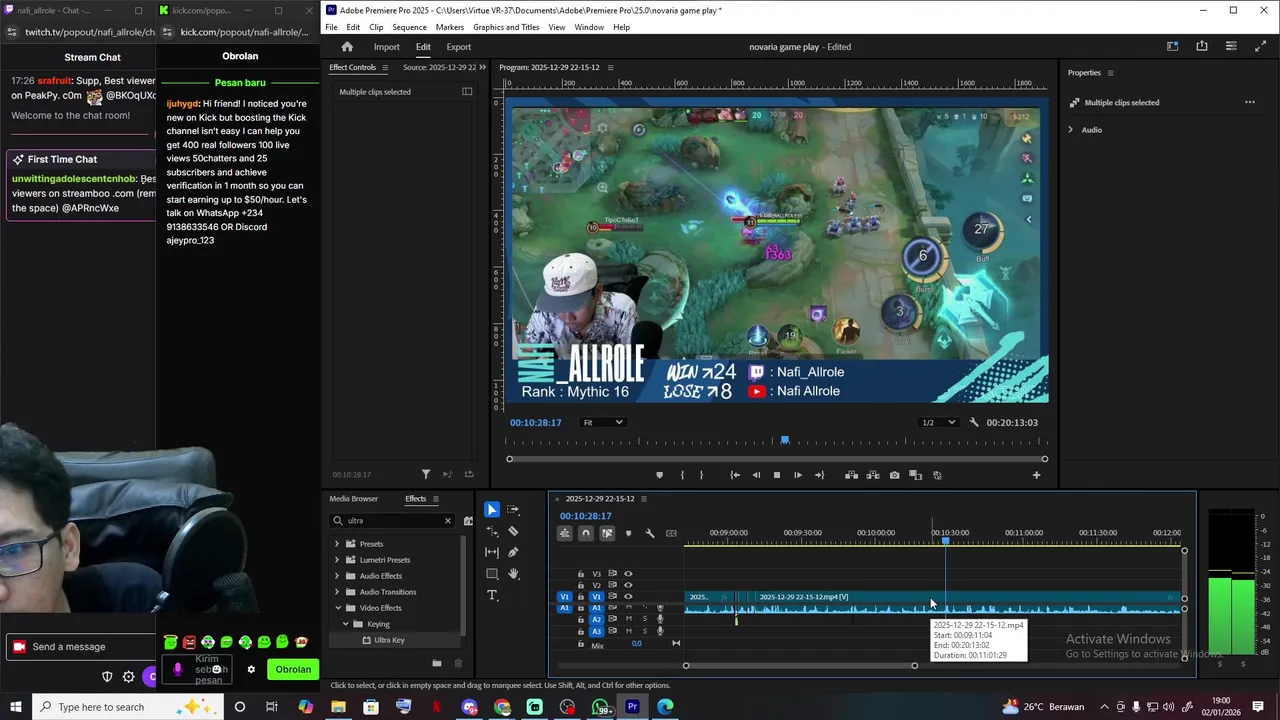The width and height of the screenshot is (1280, 720).
Task: Collapse the Keying folder
Action: coord(346,624)
